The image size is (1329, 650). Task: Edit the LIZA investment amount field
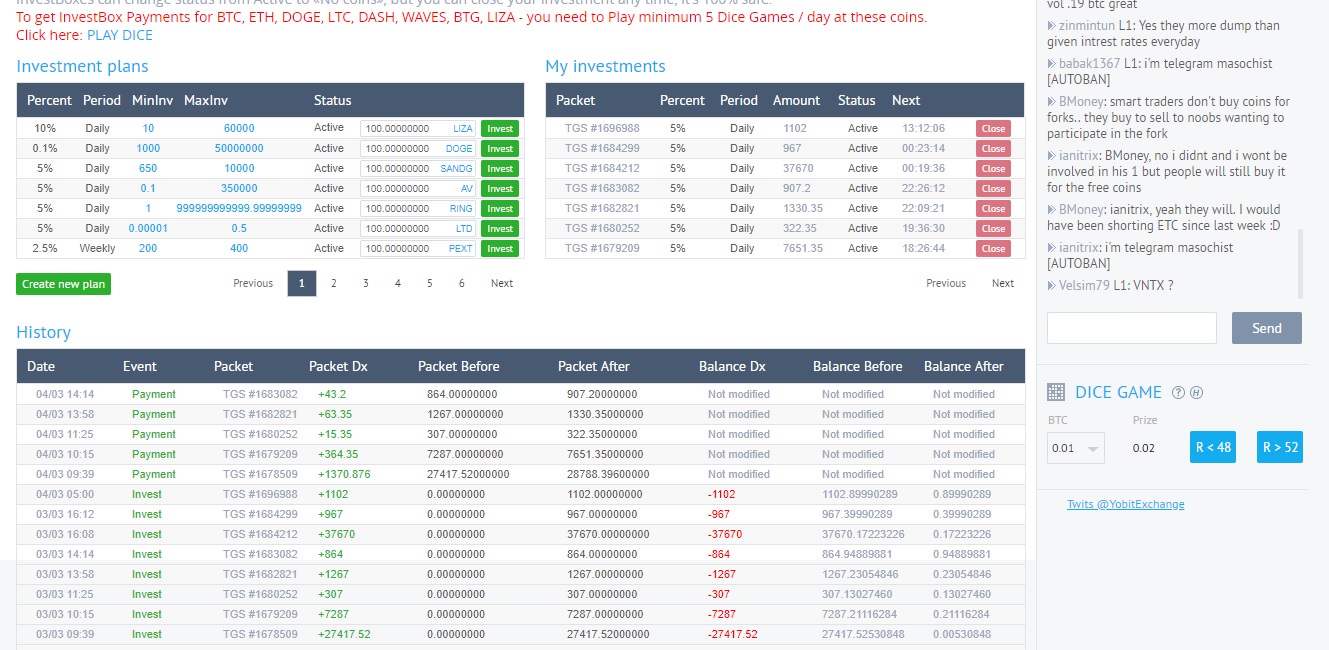coord(418,128)
